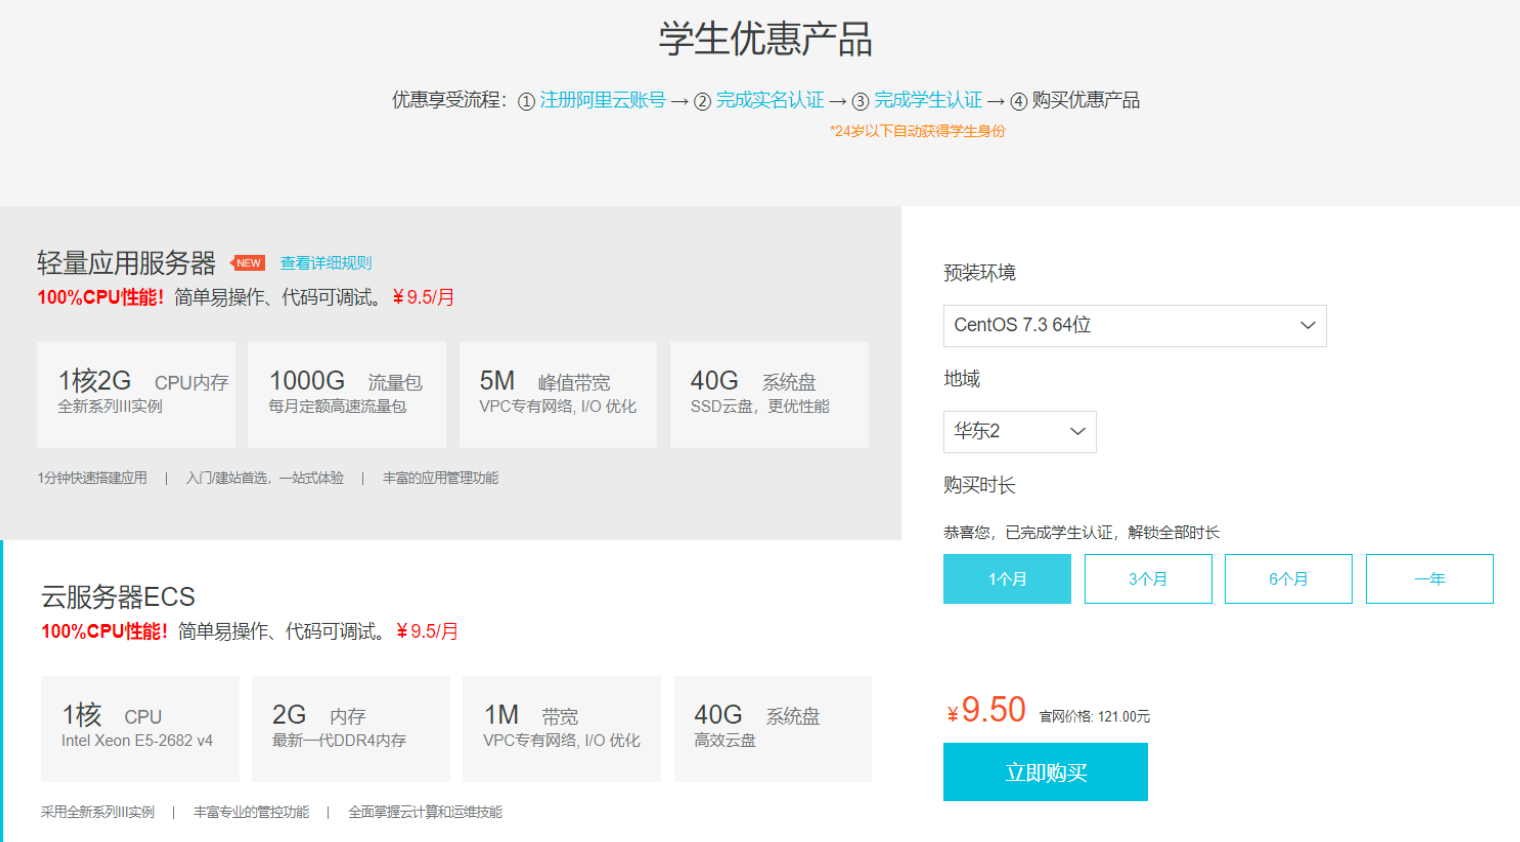Select the 2G 内存 DDR4 card

[x=351, y=729]
